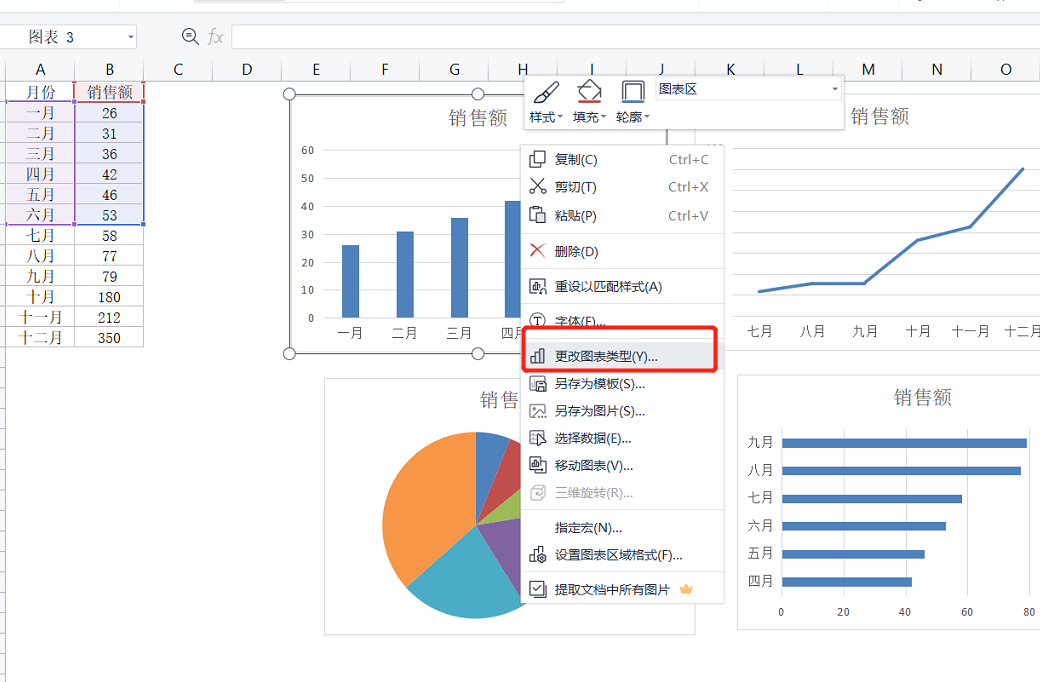Select 另存为模板(S) menu entry
This screenshot has width=1040, height=682.
[x=622, y=384]
